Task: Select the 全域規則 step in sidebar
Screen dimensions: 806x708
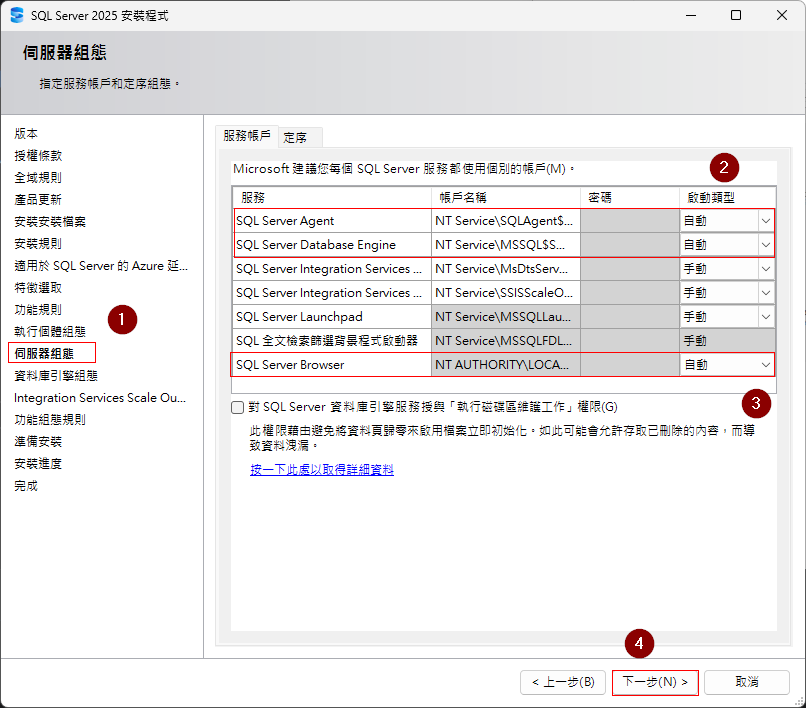Action: 38,178
